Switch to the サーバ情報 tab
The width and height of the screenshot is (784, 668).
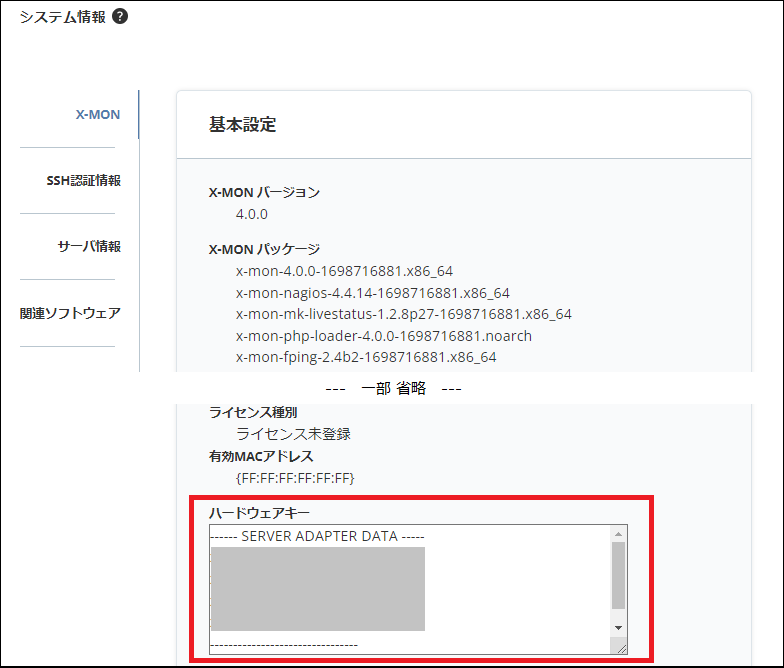click(89, 247)
